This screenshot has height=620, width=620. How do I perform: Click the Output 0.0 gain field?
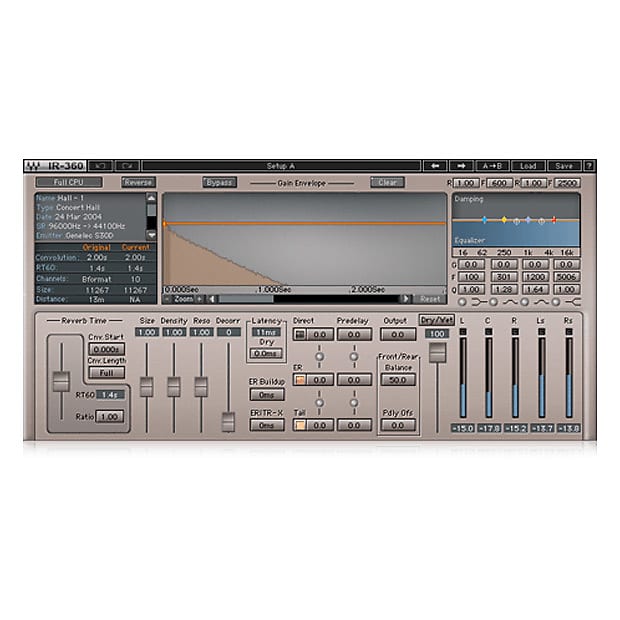398,335
